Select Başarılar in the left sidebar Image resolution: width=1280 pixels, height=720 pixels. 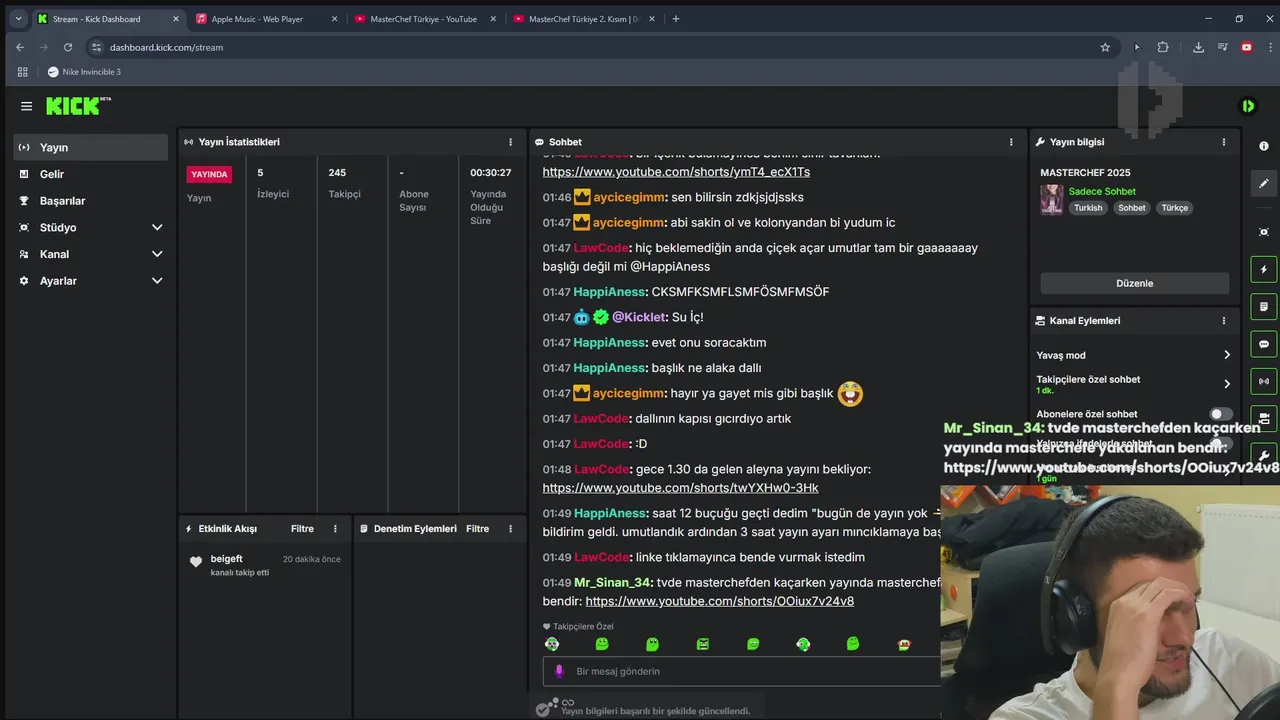pyautogui.click(x=91, y=201)
